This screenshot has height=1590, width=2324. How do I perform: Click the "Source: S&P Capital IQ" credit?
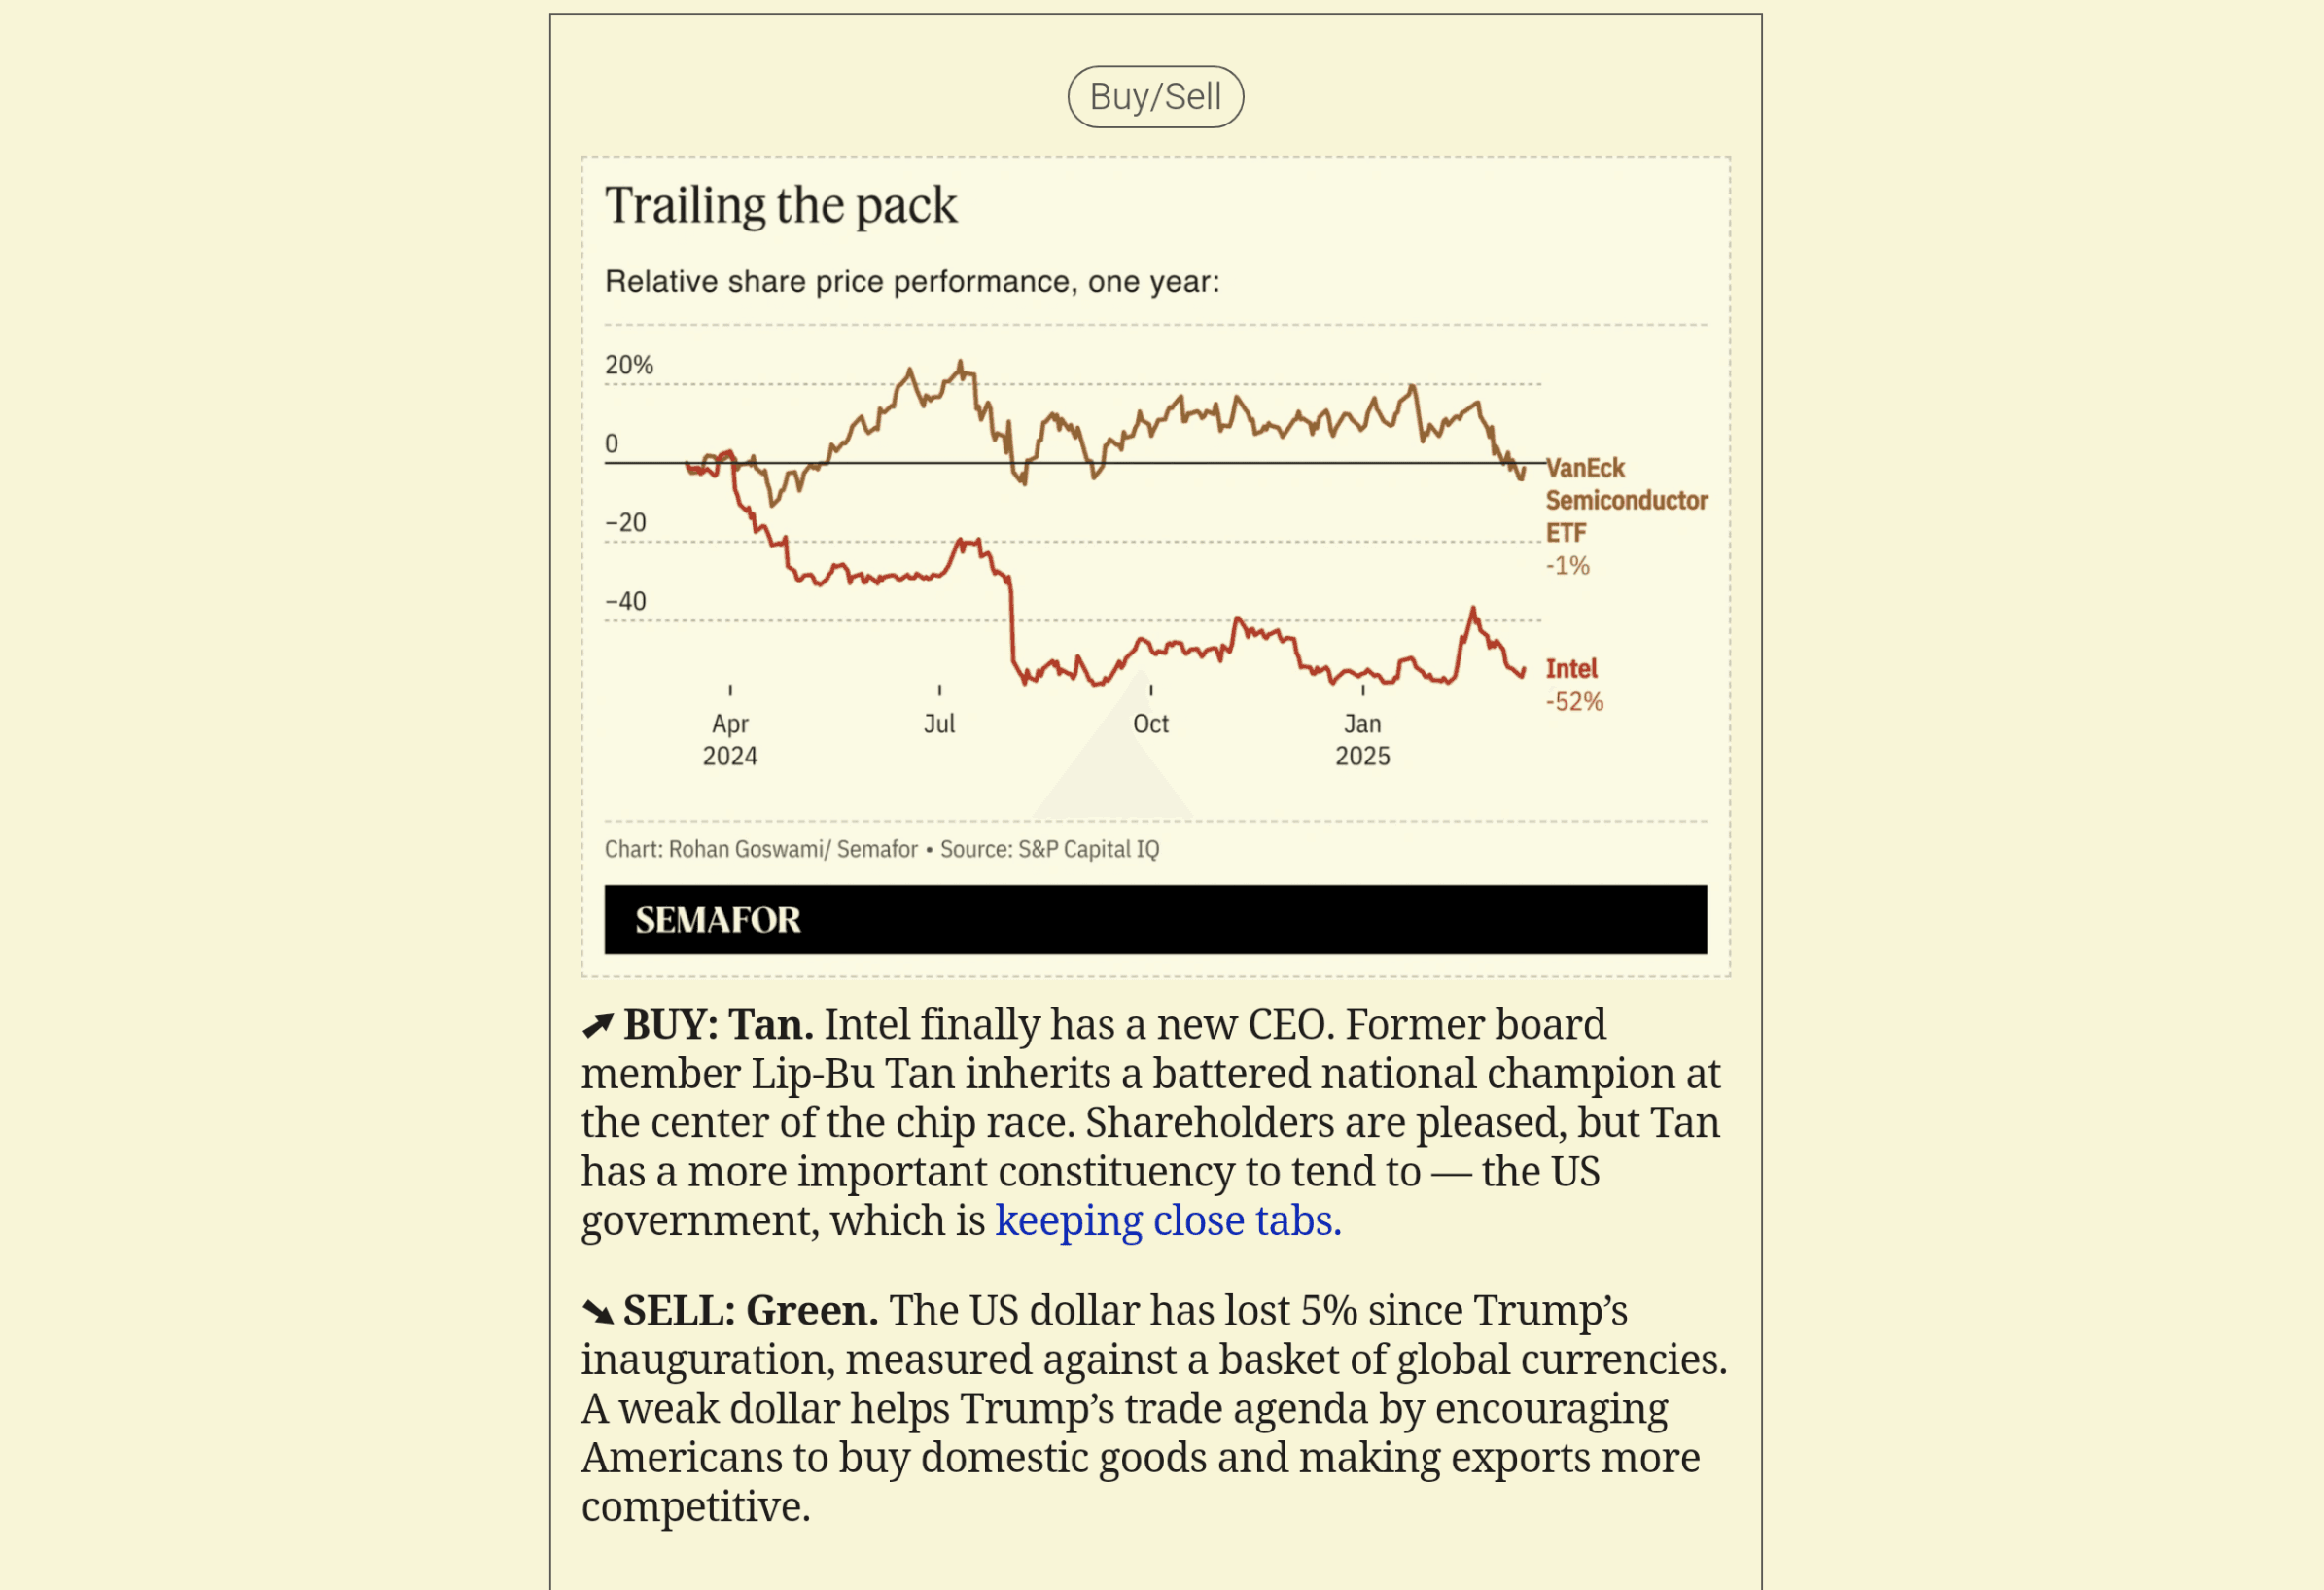[1049, 849]
